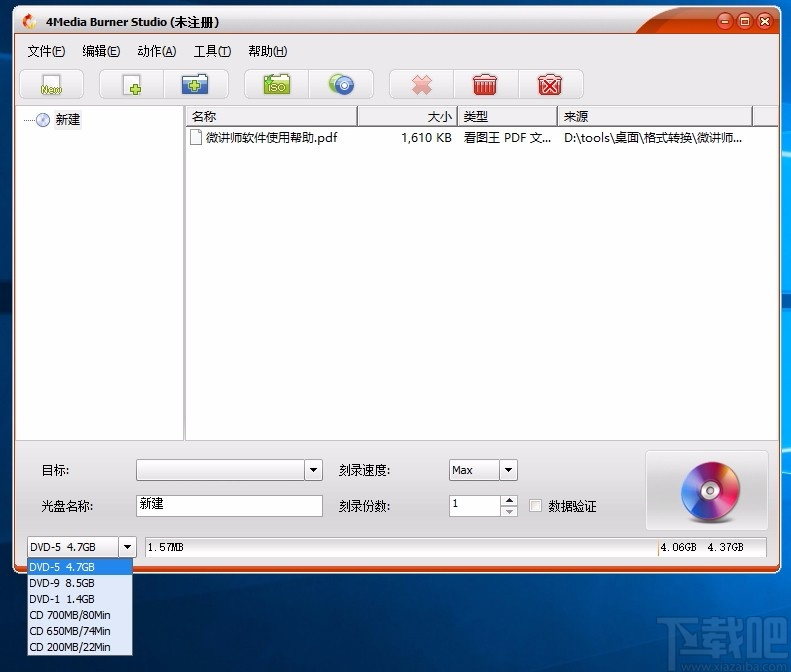Decrease 刻录份数 with down arrow
791x672 pixels.
509,512
